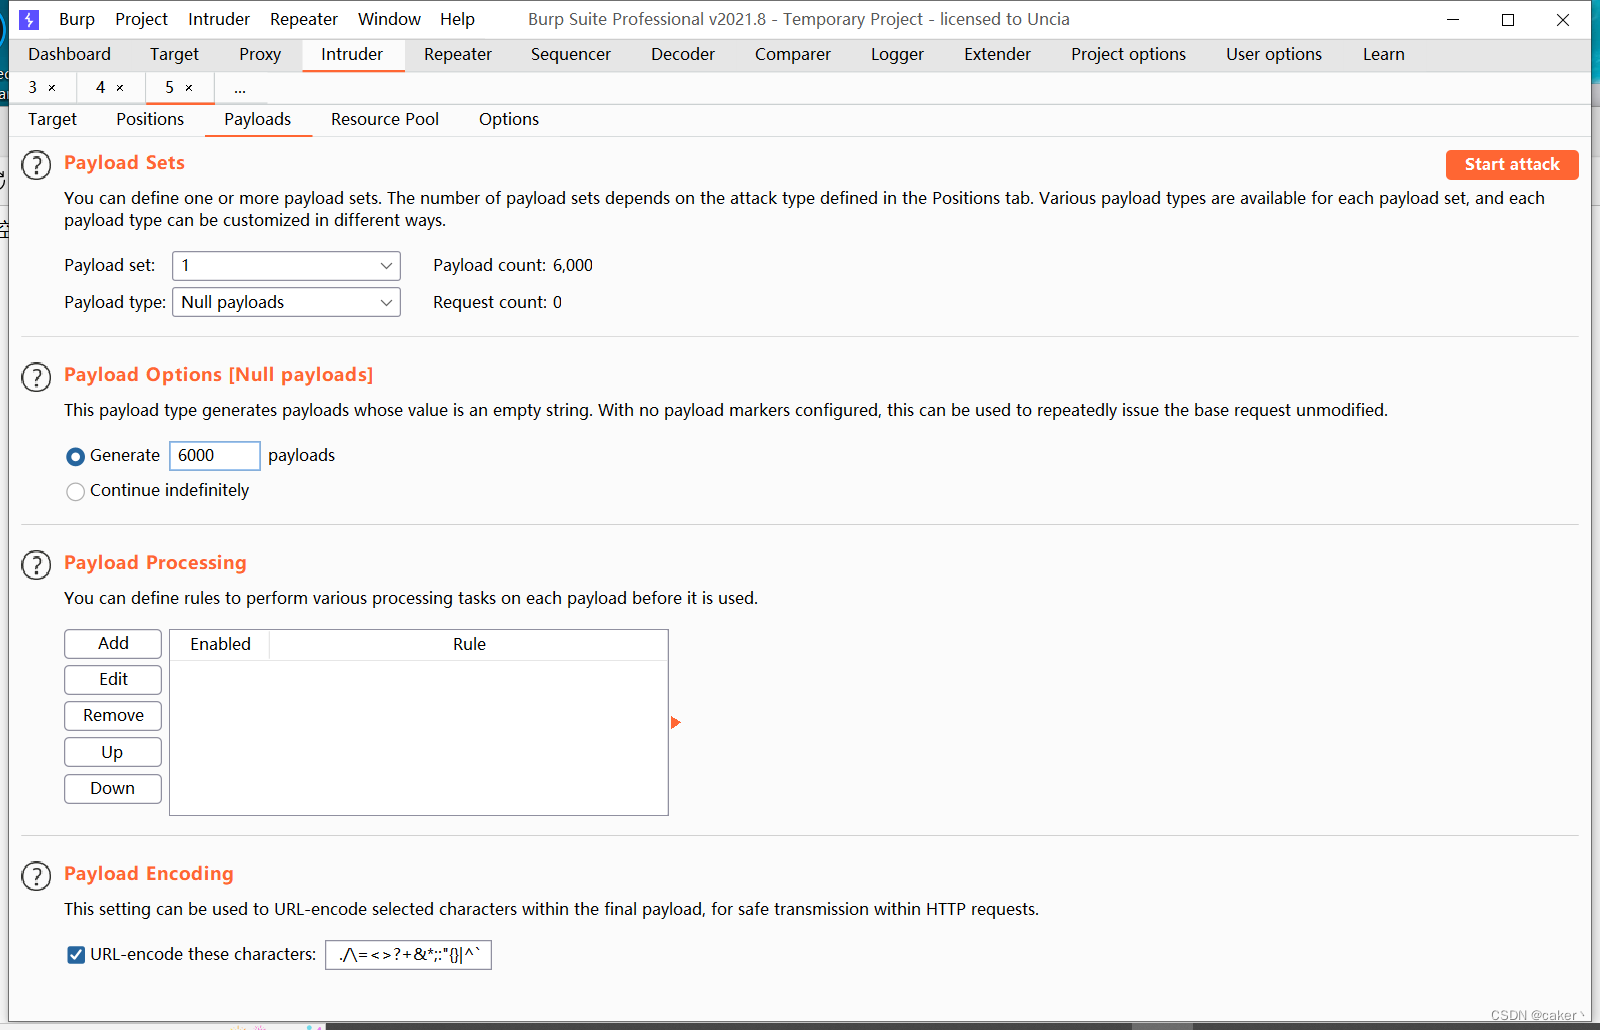Open the Repeater menu in menu bar
Viewport: 1600px width, 1030px height.
(x=304, y=19)
